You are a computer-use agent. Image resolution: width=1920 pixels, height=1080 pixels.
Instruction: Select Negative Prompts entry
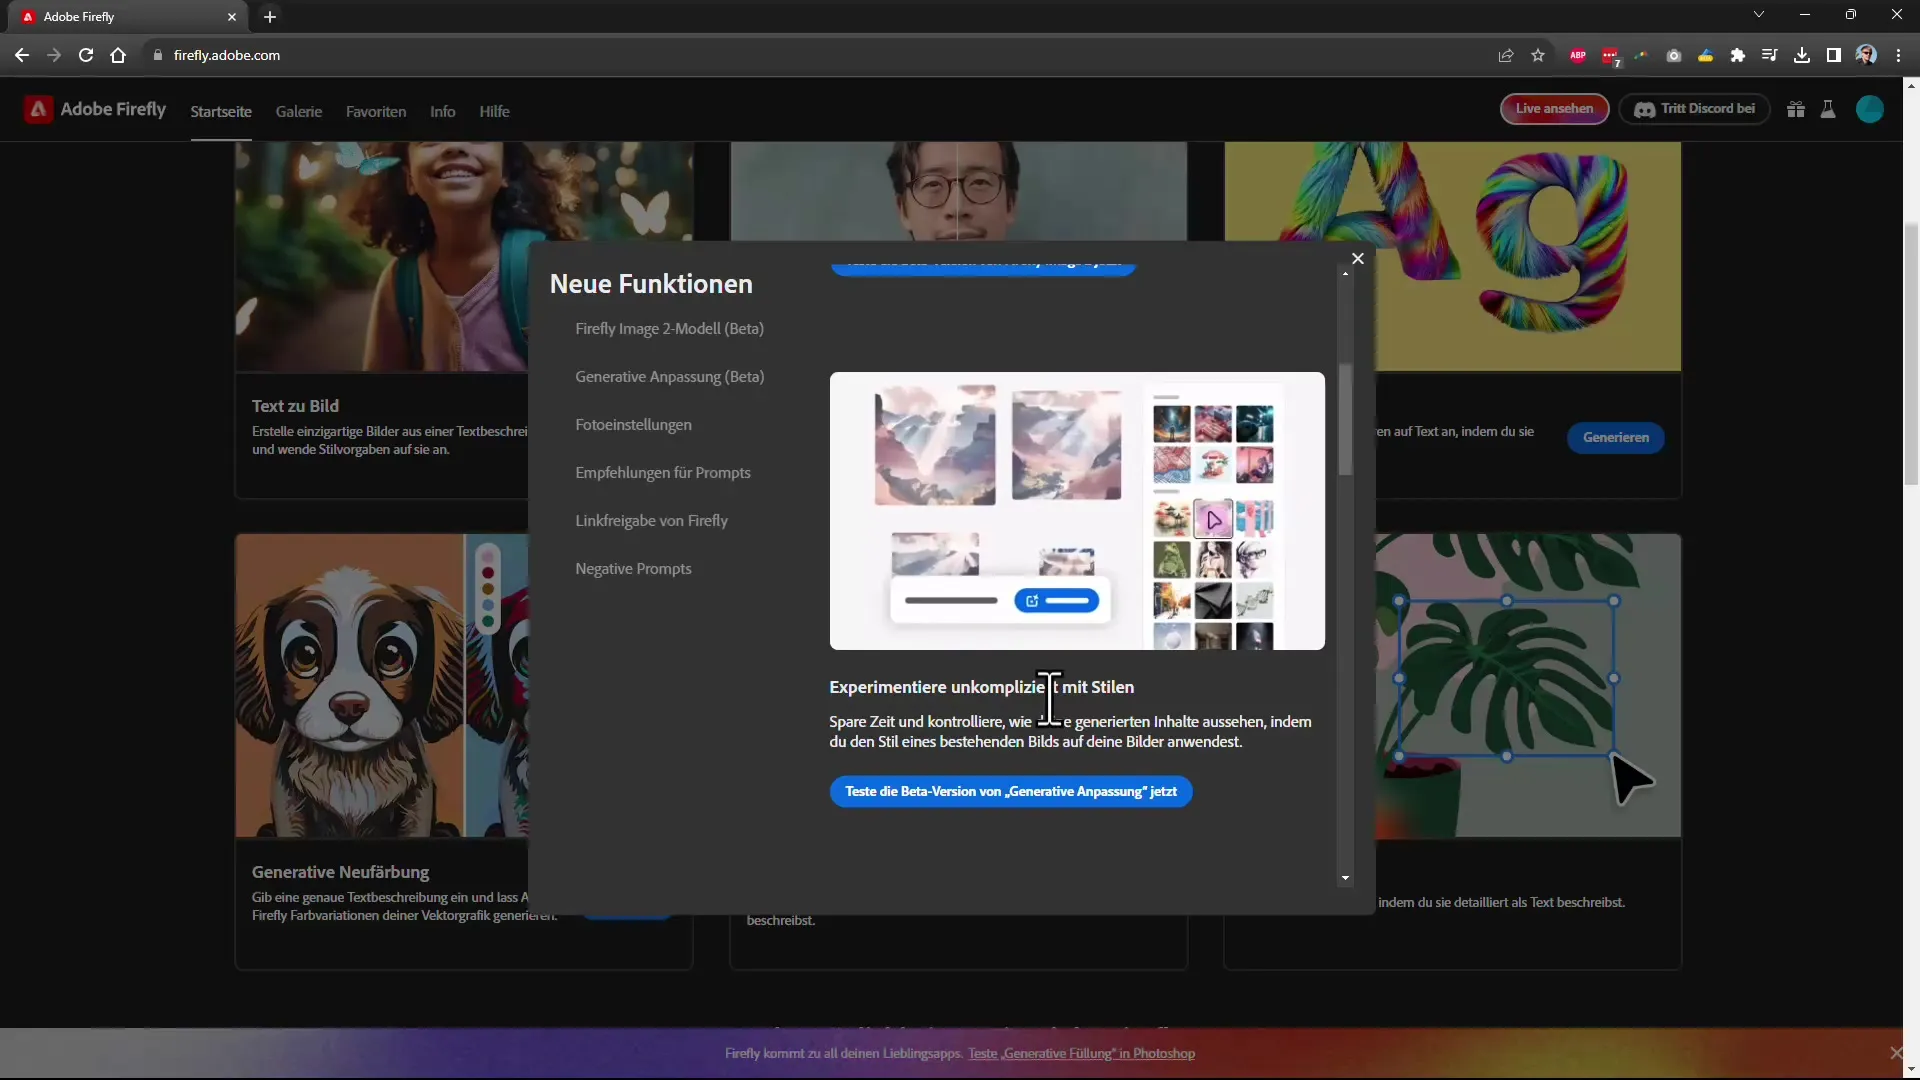pos(633,569)
